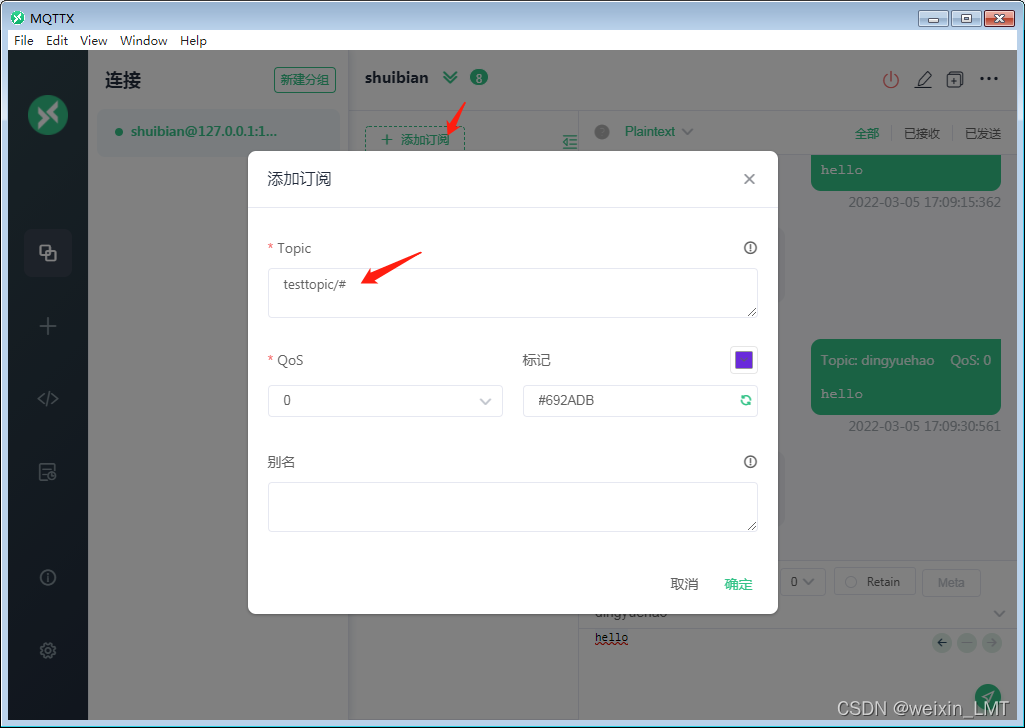Click the Topic help info icon
The image size is (1025, 728).
[750, 248]
